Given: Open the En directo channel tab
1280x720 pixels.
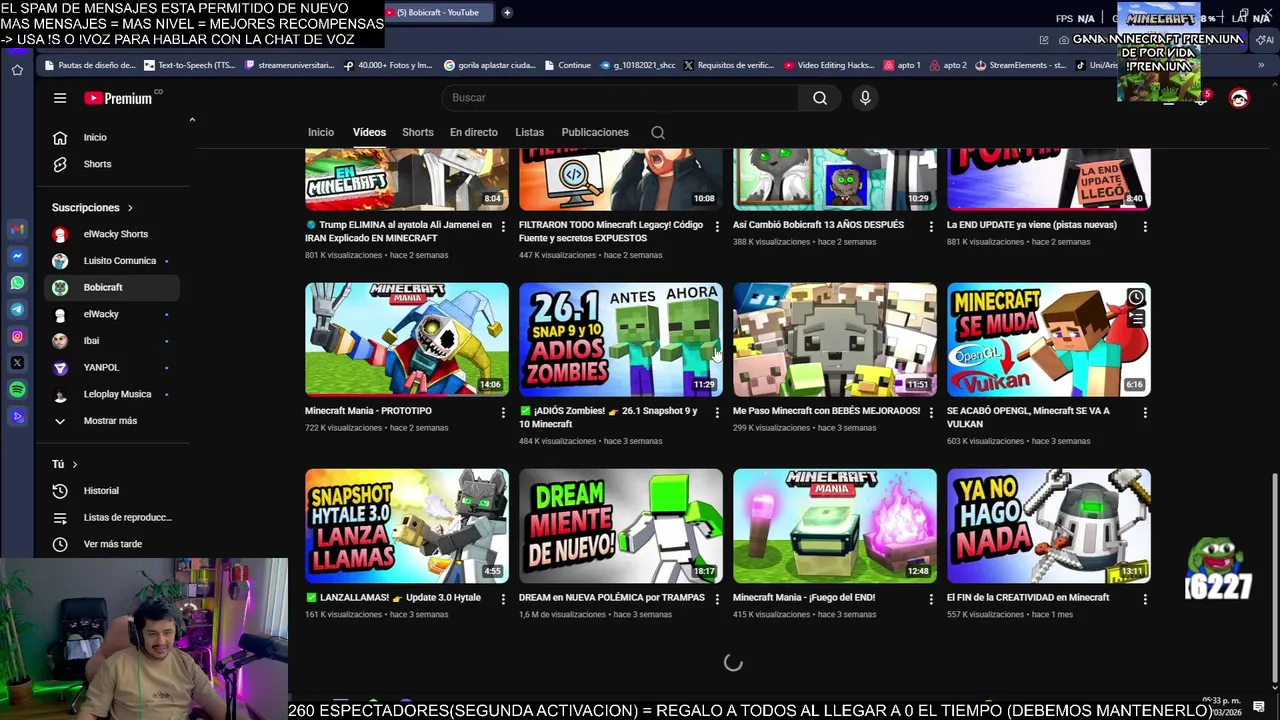Looking at the screenshot, I should [473, 132].
